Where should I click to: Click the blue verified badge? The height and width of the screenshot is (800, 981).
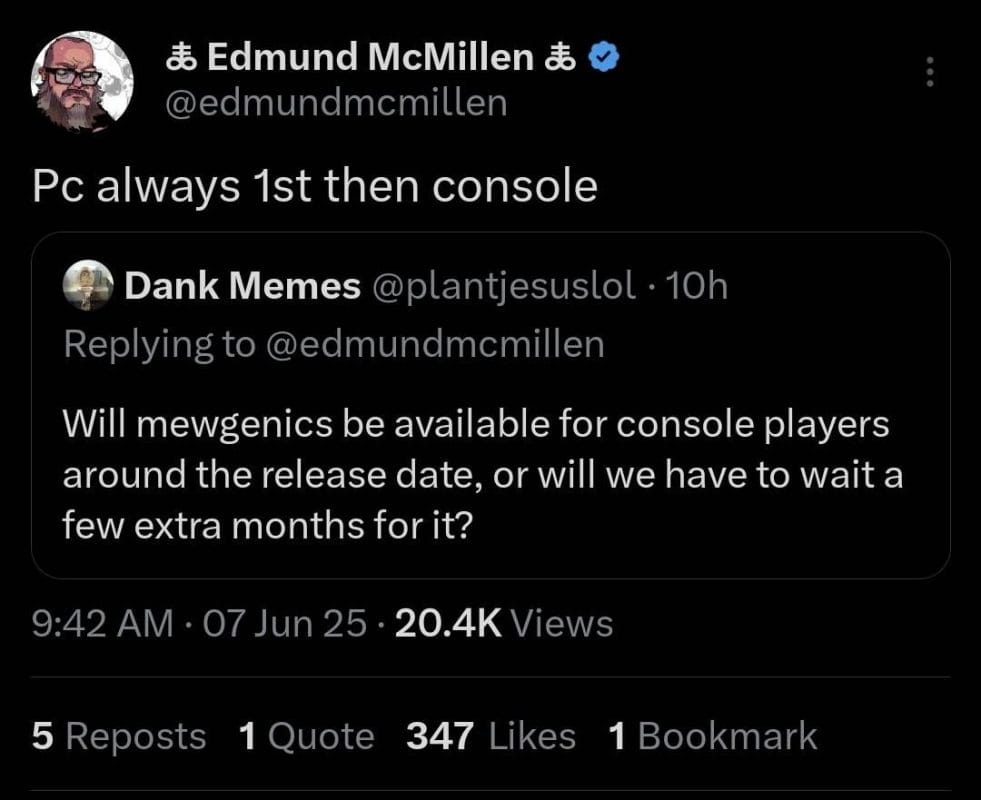600,60
